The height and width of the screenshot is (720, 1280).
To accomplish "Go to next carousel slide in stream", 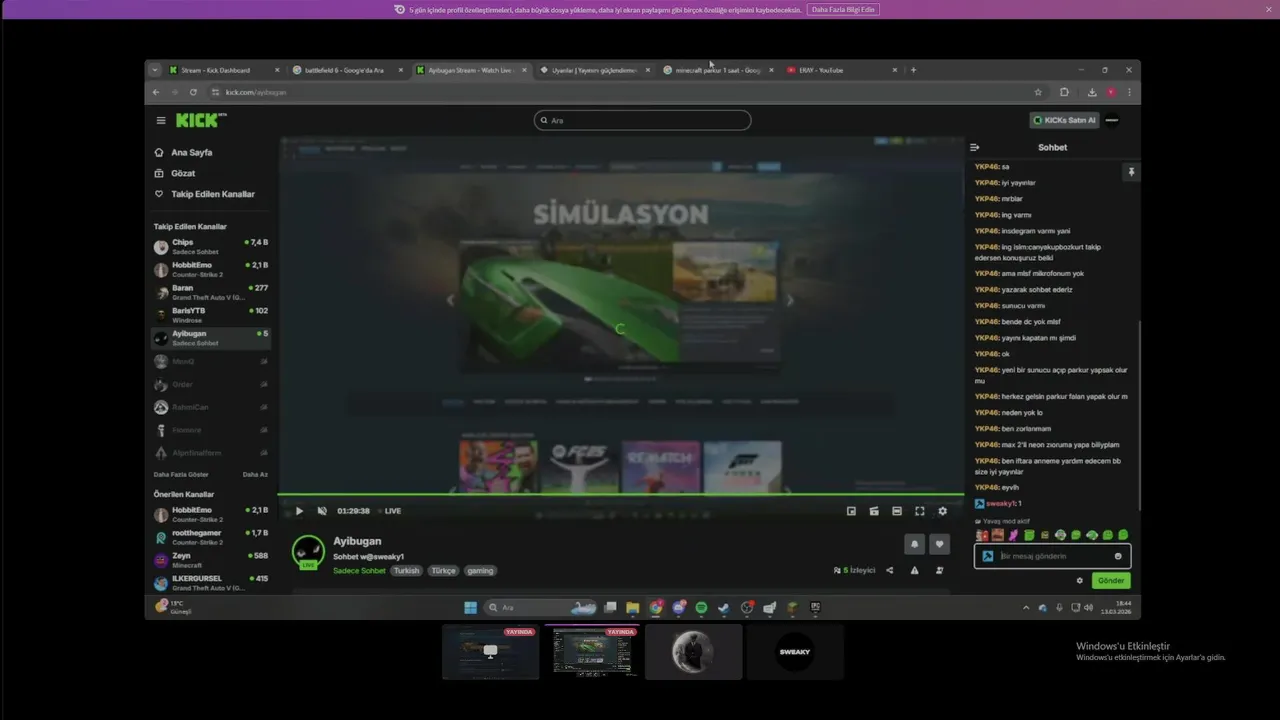I will tap(790, 300).
